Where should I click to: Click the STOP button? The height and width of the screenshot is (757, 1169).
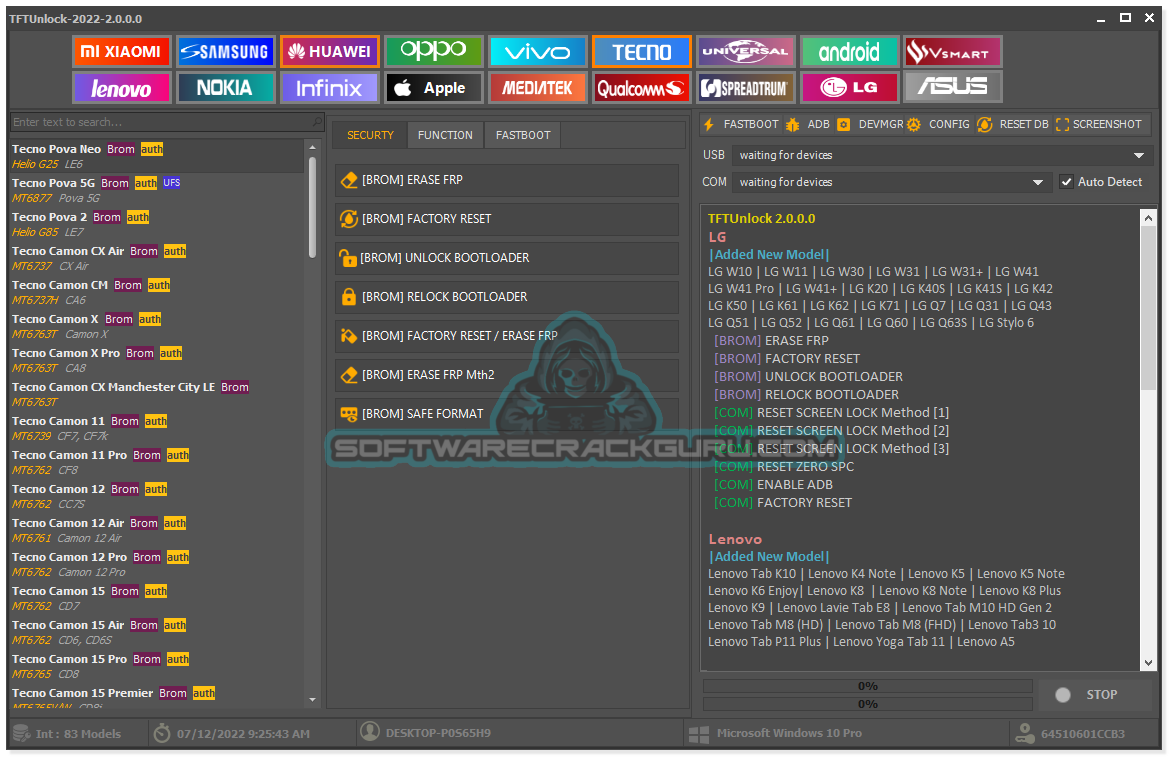pyautogui.click(x=1094, y=694)
